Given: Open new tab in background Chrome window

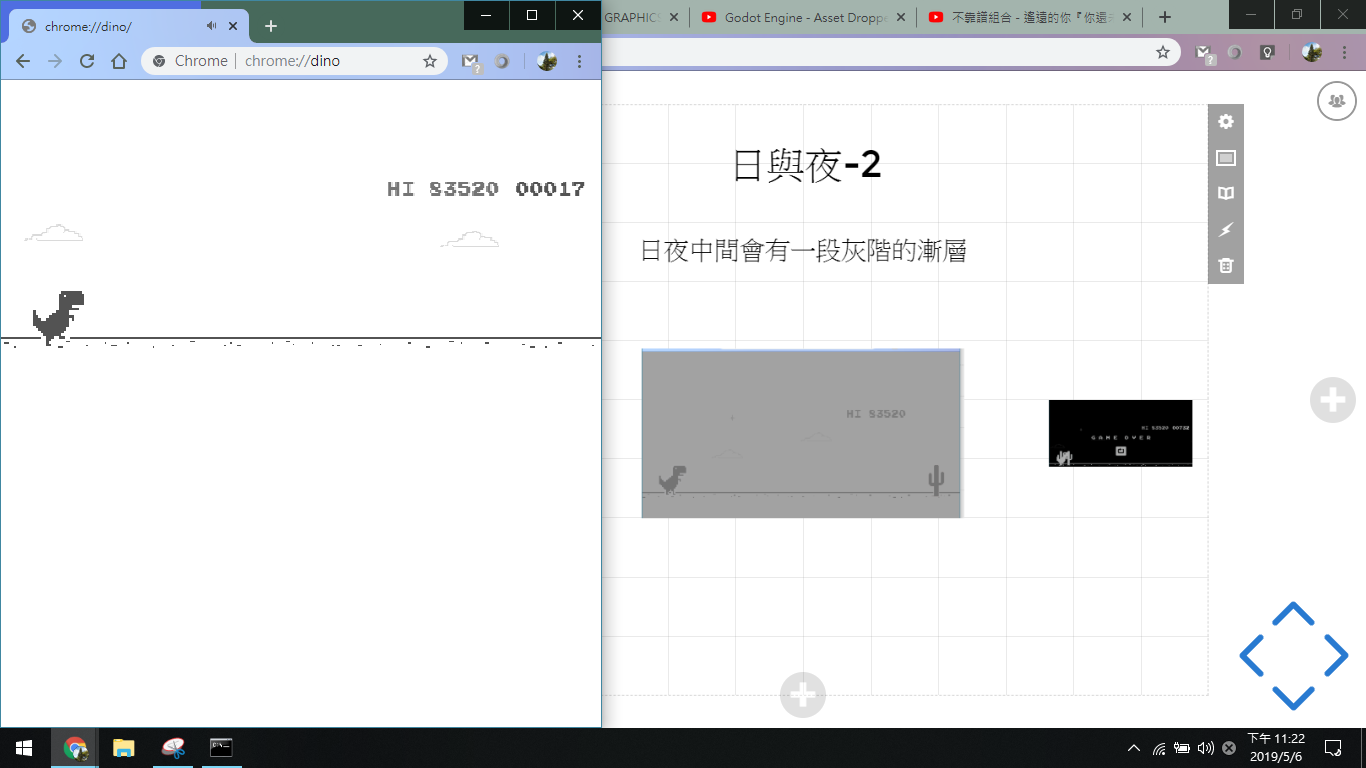Looking at the screenshot, I should (1164, 17).
